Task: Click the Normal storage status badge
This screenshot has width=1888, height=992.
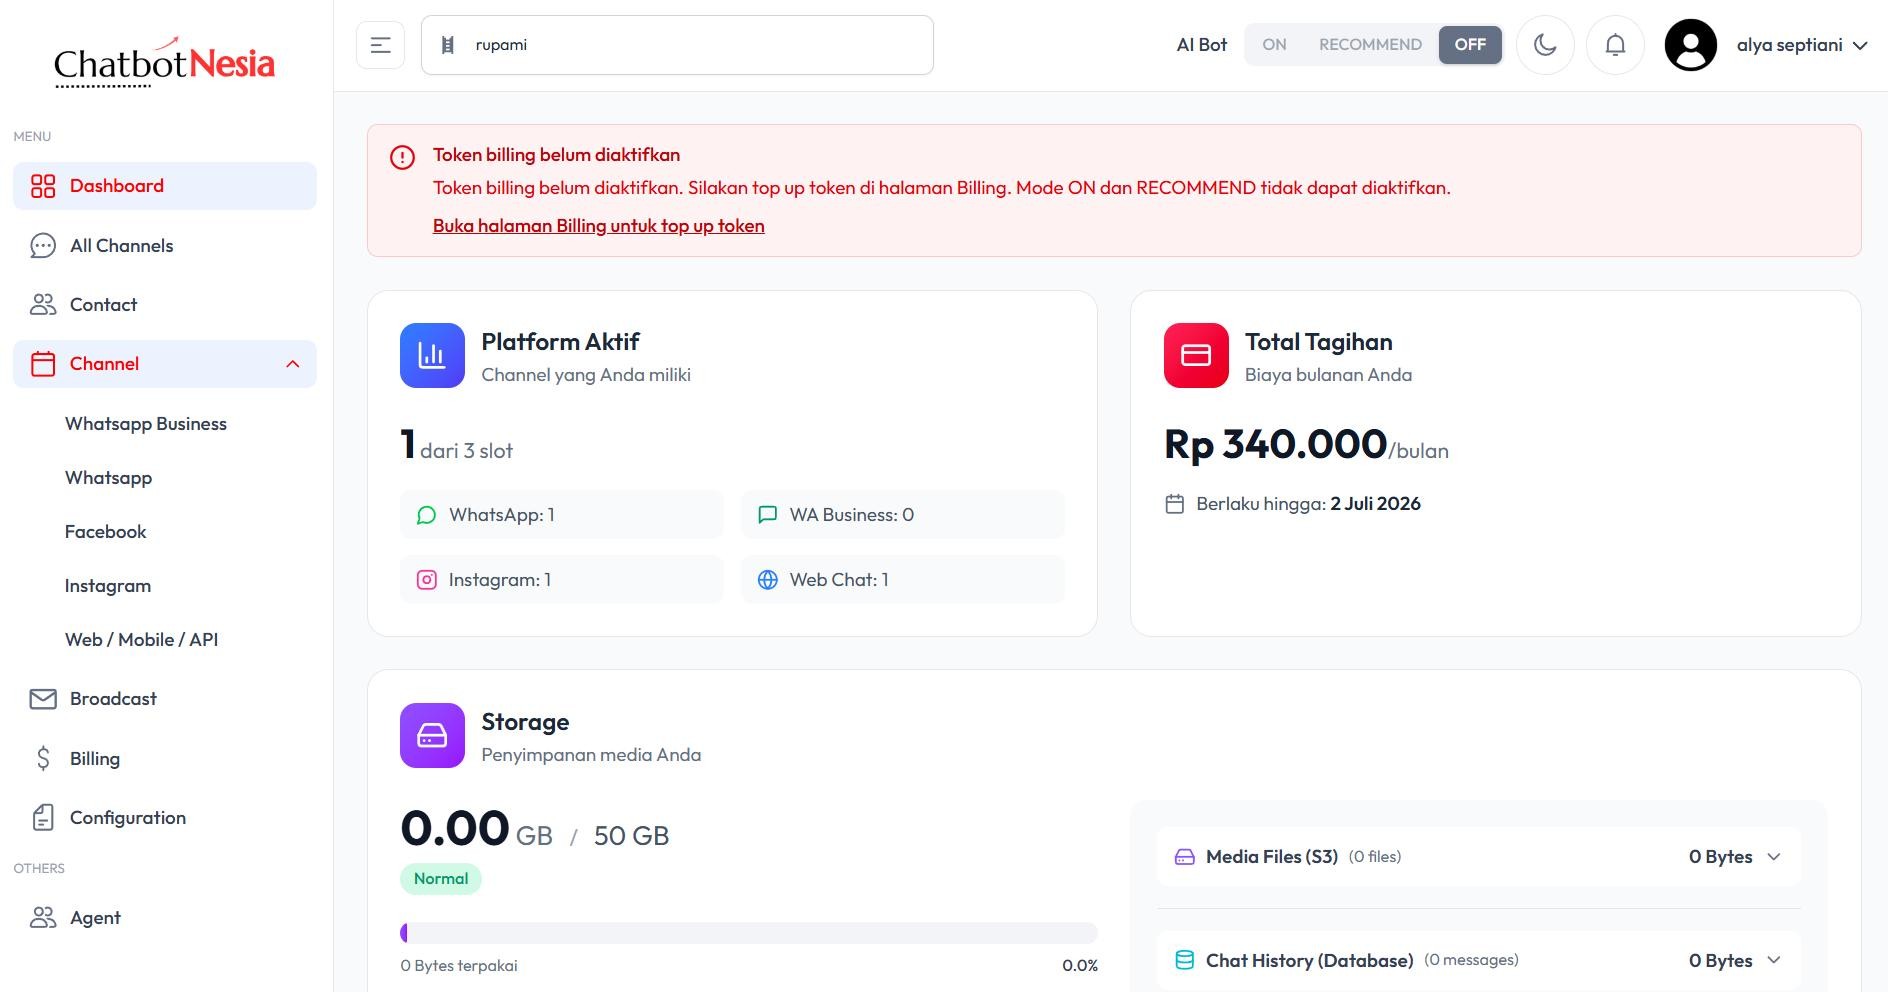Action: pyautogui.click(x=441, y=879)
